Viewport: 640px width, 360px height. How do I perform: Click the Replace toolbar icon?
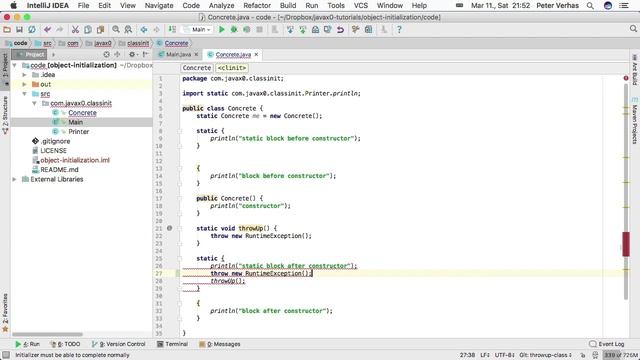pos(128,29)
